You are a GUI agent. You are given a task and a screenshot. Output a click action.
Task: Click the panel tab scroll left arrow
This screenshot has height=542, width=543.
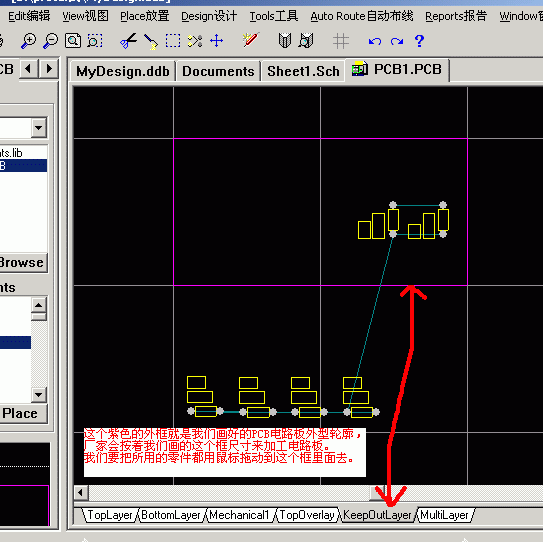tap(28, 69)
